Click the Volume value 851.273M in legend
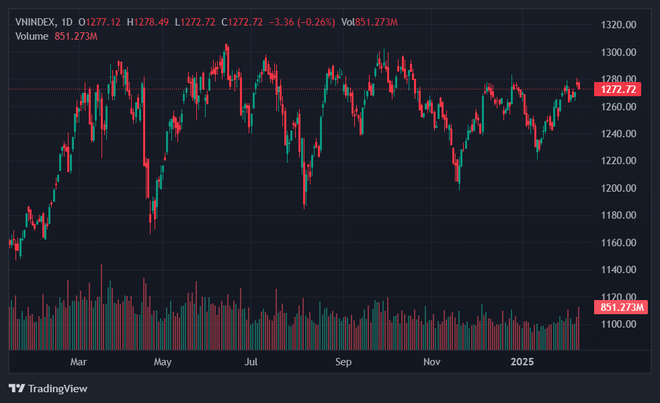 coord(76,36)
